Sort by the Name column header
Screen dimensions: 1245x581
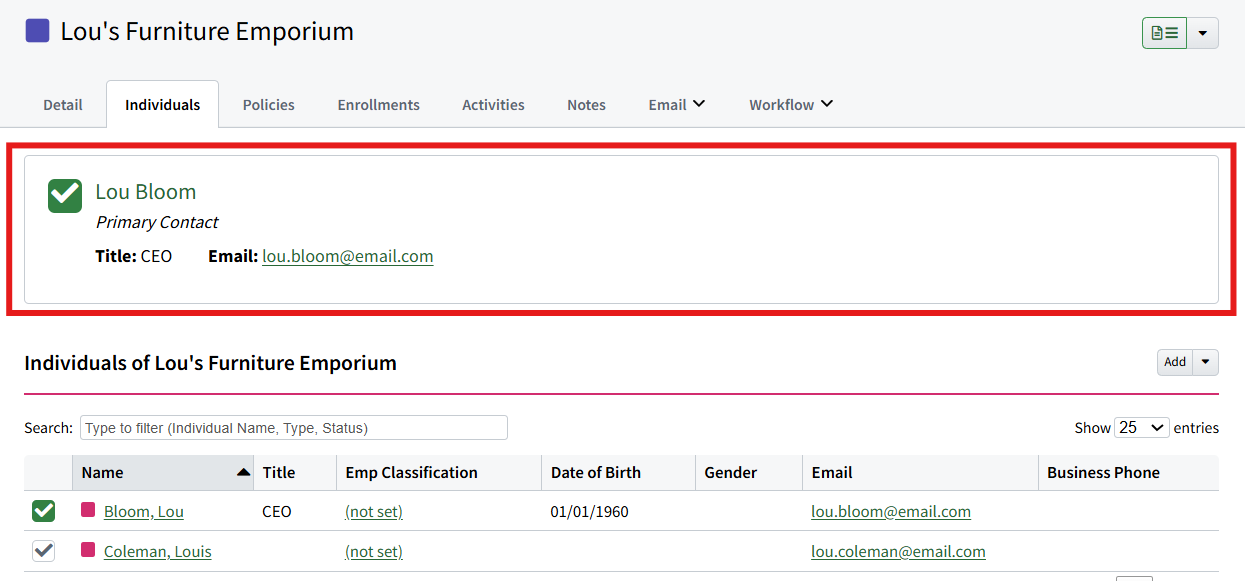tap(163, 473)
